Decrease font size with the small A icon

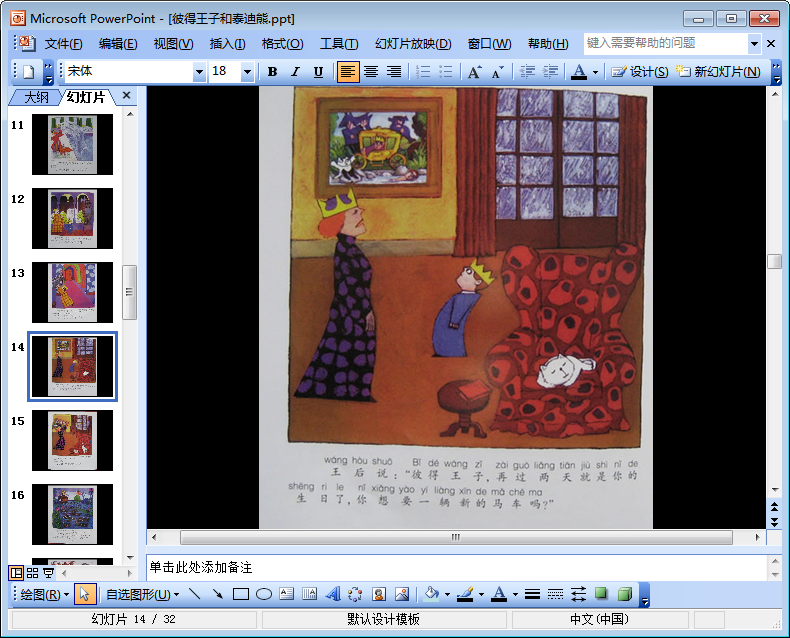[497, 72]
